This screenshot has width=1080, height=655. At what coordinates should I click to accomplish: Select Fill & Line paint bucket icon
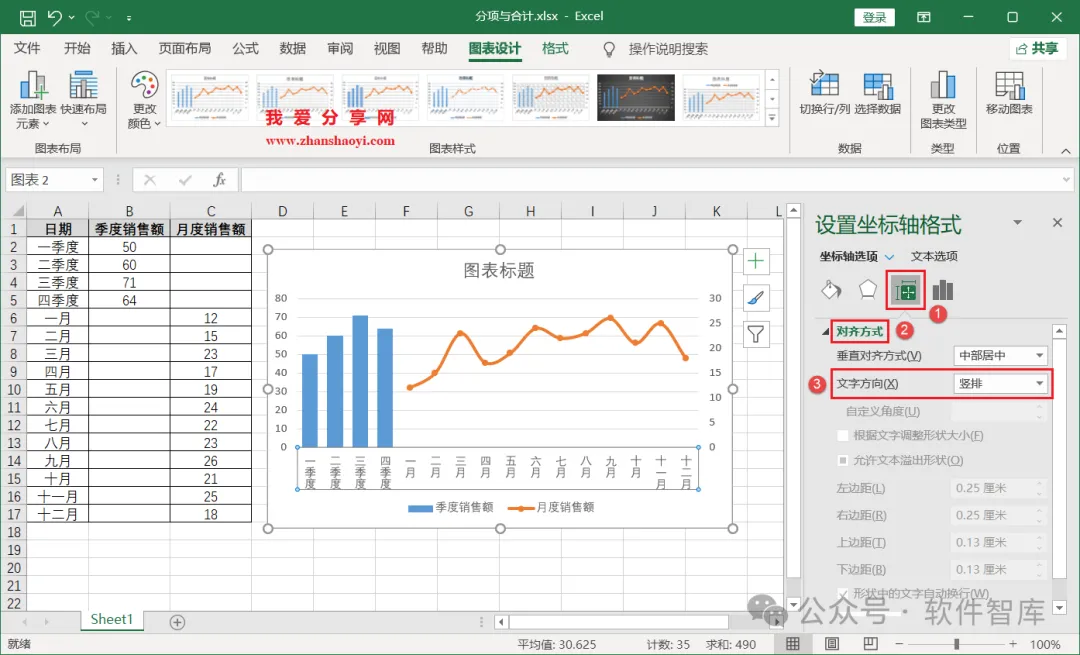[x=831, y=290]
